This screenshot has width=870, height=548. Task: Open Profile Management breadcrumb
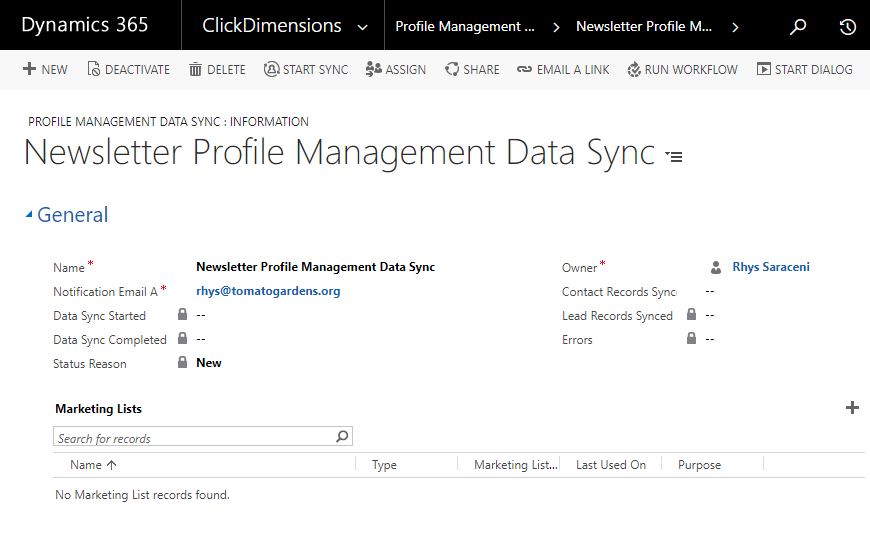(465, 26)
